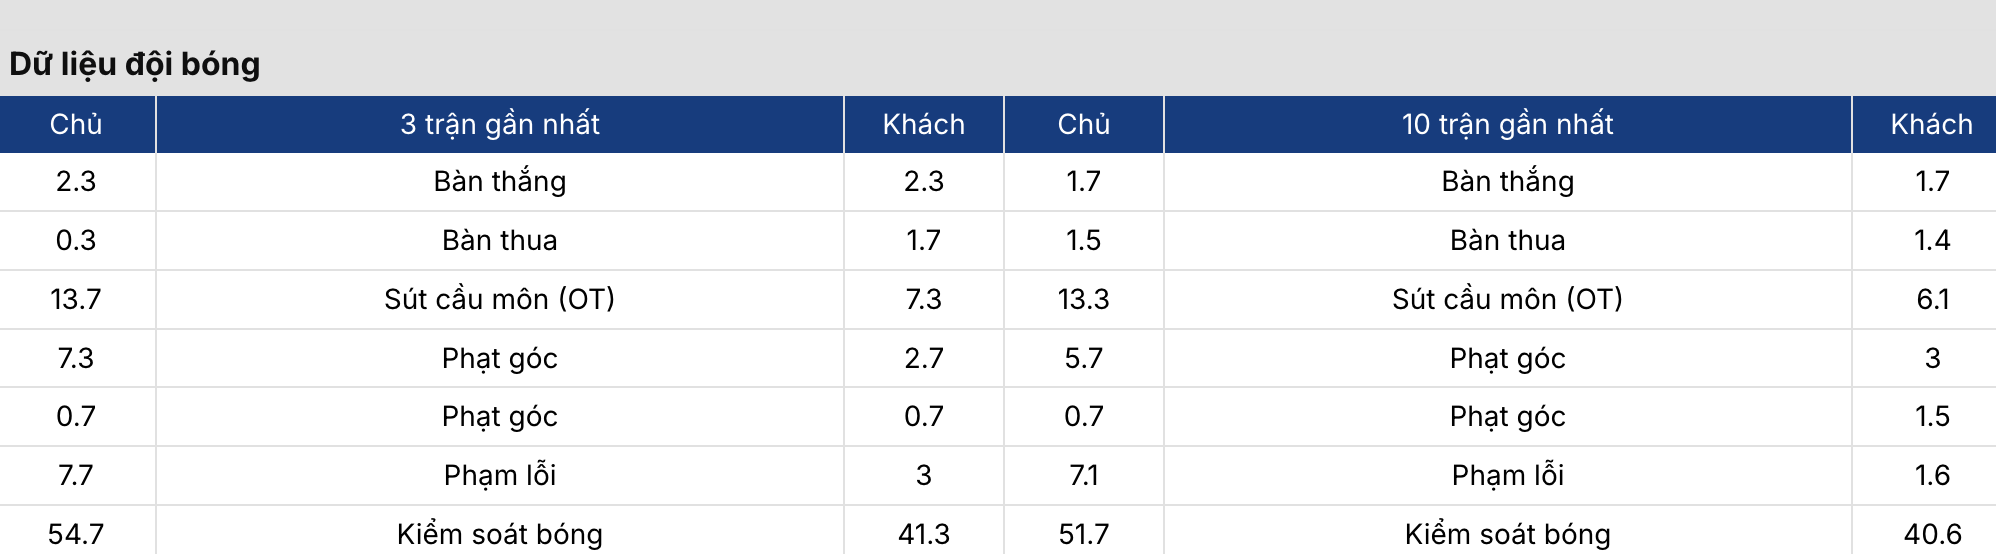Select 'Phạm lỗi' in the 10-match table
This screenshot has width=1996, height=554.
point(1507,475)
